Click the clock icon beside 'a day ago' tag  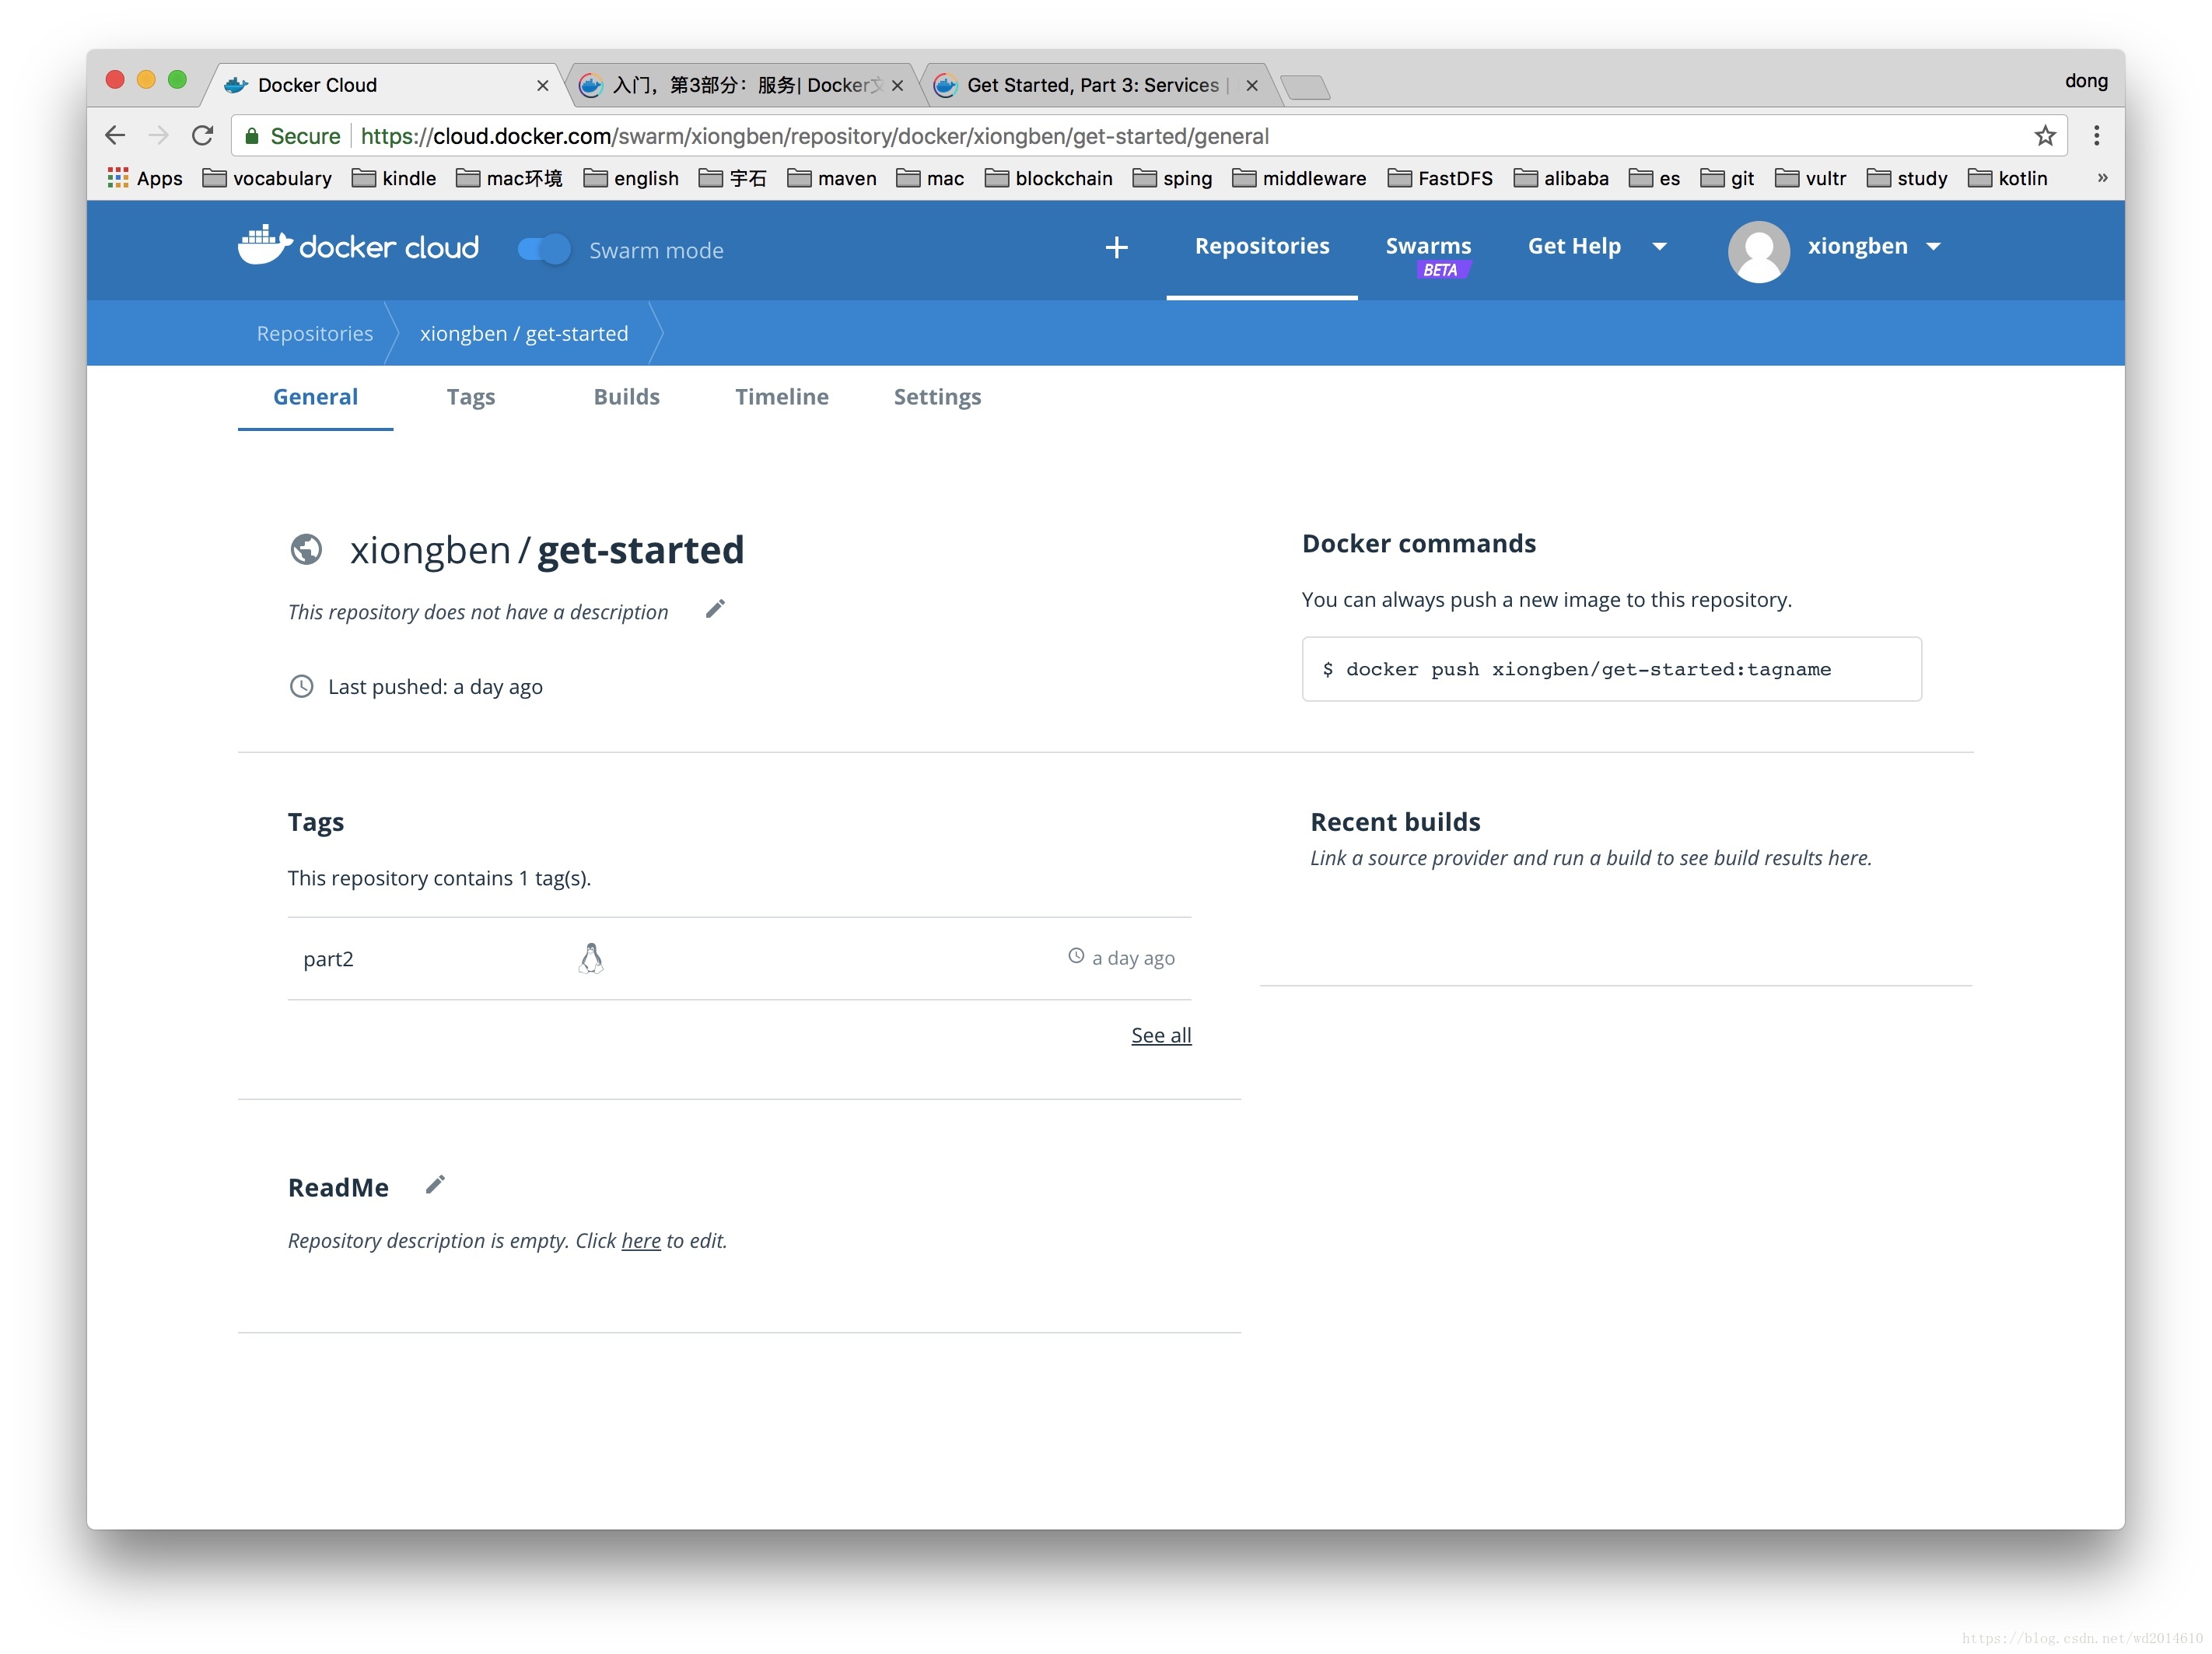pyautogui.click(x=1076, y=956)
